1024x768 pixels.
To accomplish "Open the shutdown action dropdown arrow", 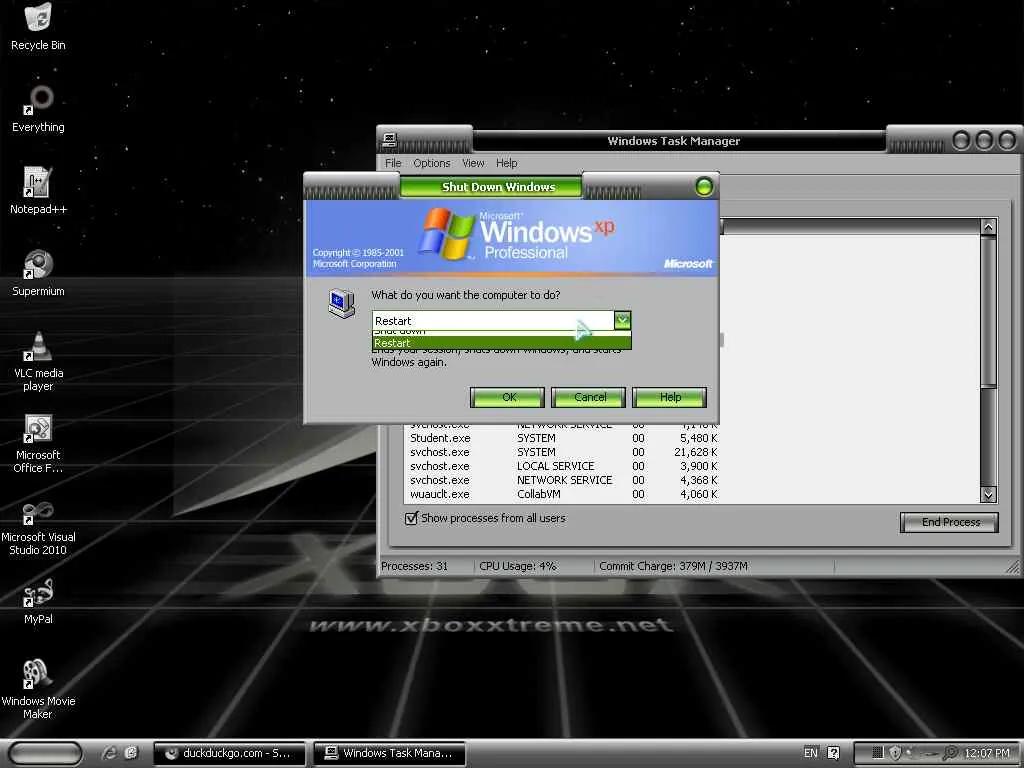I will (x=622, y=320).
